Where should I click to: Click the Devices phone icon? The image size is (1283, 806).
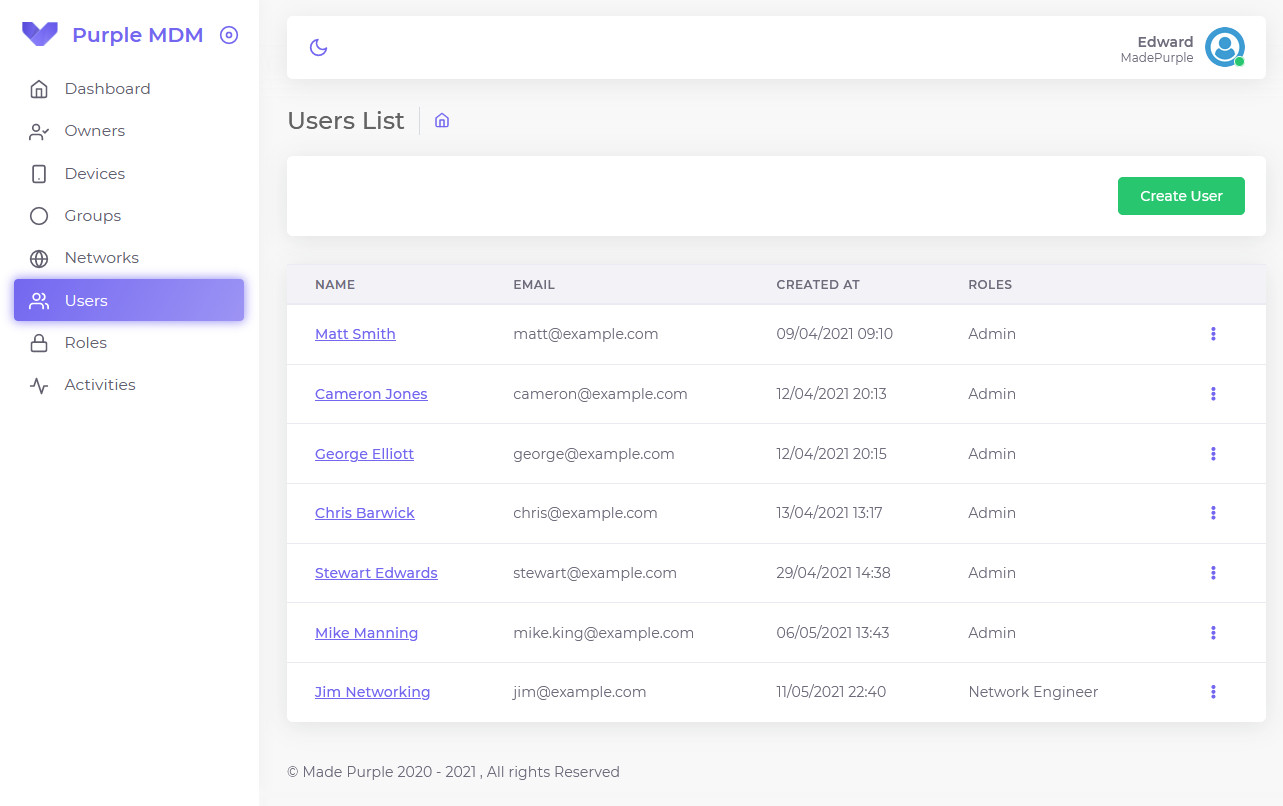tap(39, 174)
